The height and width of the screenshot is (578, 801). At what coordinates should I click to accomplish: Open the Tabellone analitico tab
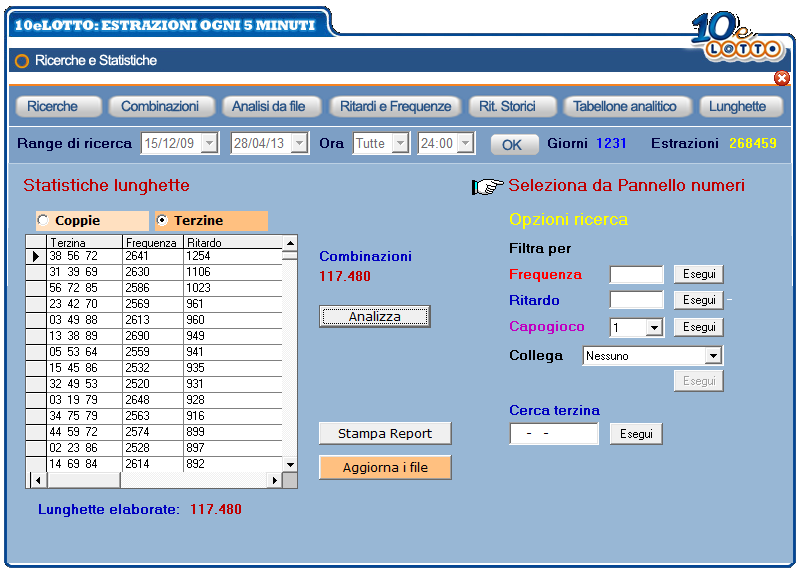tap(627, 106)
